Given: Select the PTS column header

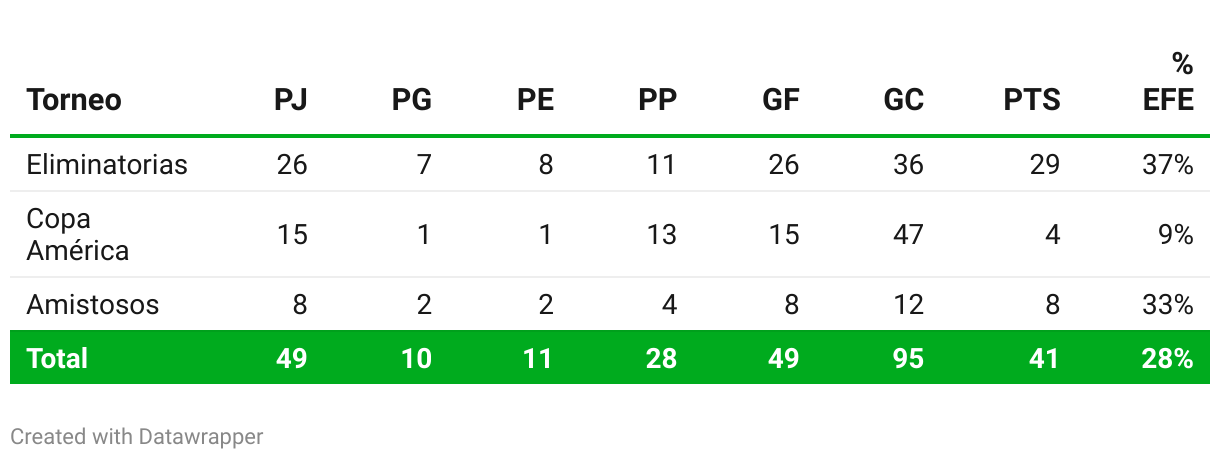Looking at the screenshot, I should pos(1032,100).
